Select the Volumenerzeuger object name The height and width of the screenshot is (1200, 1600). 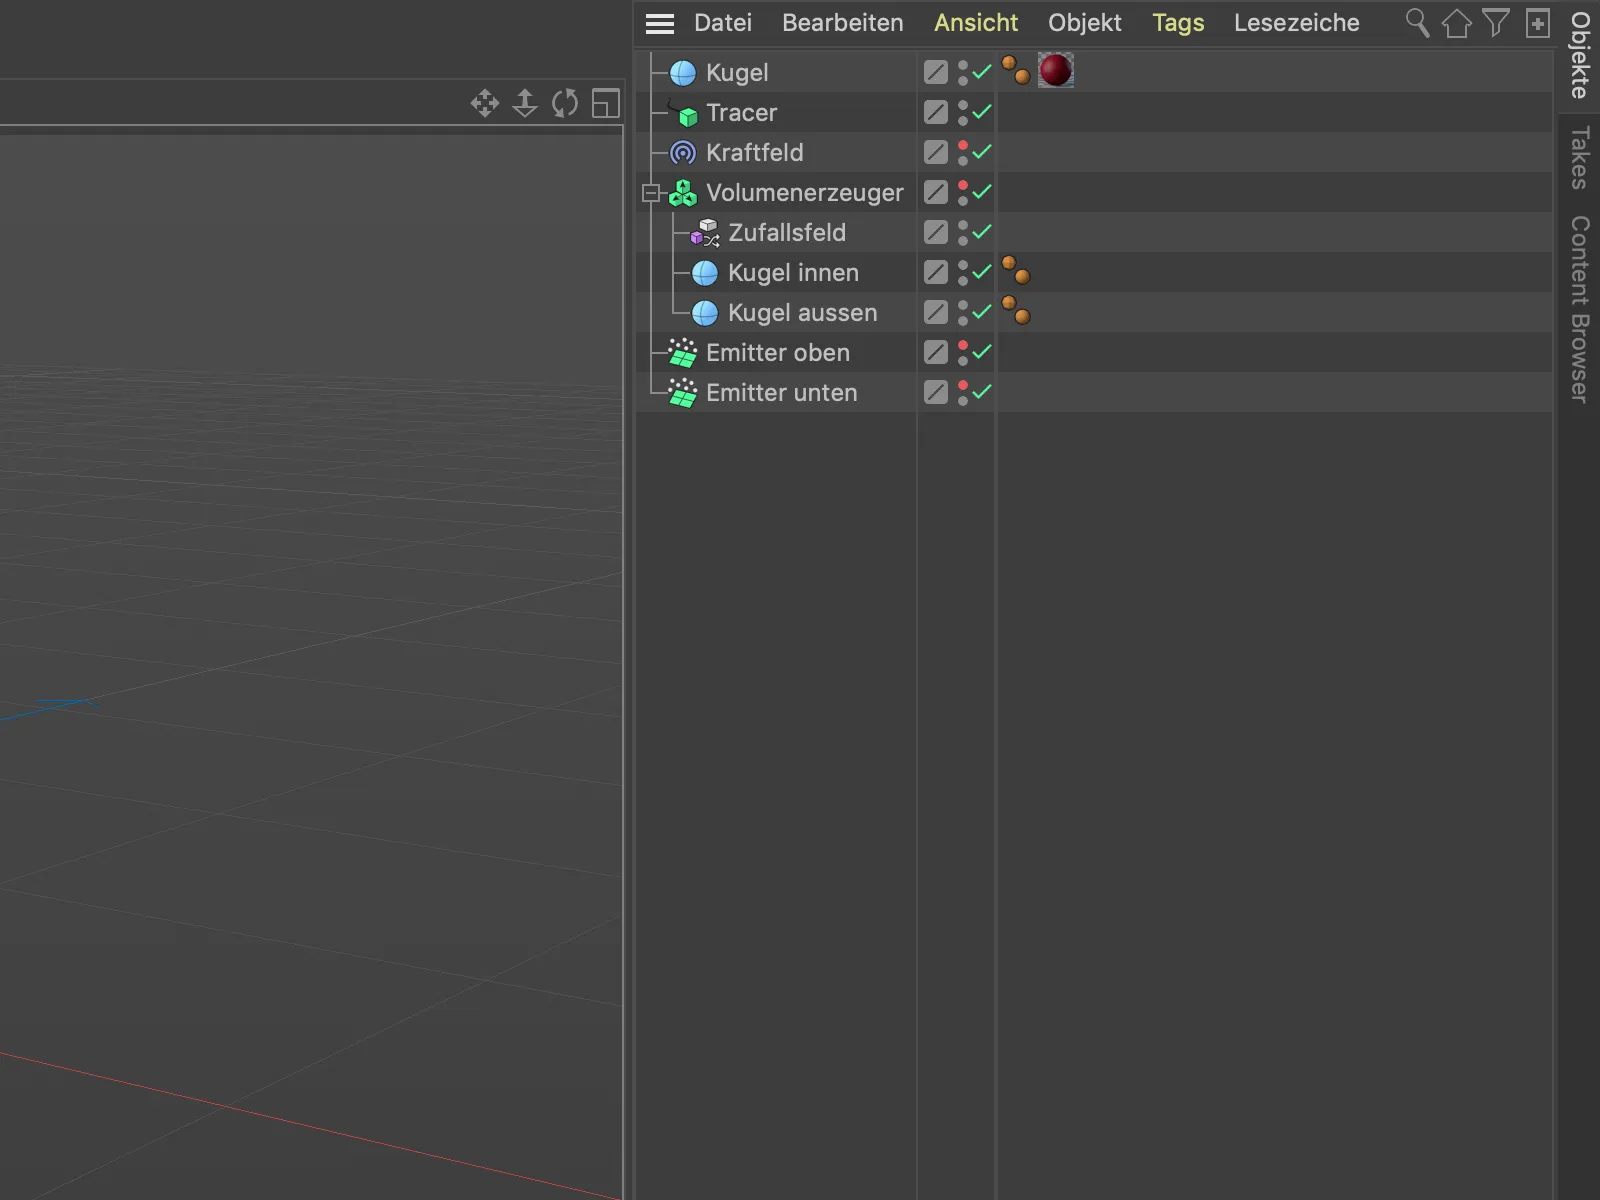[x=804, y=193]
